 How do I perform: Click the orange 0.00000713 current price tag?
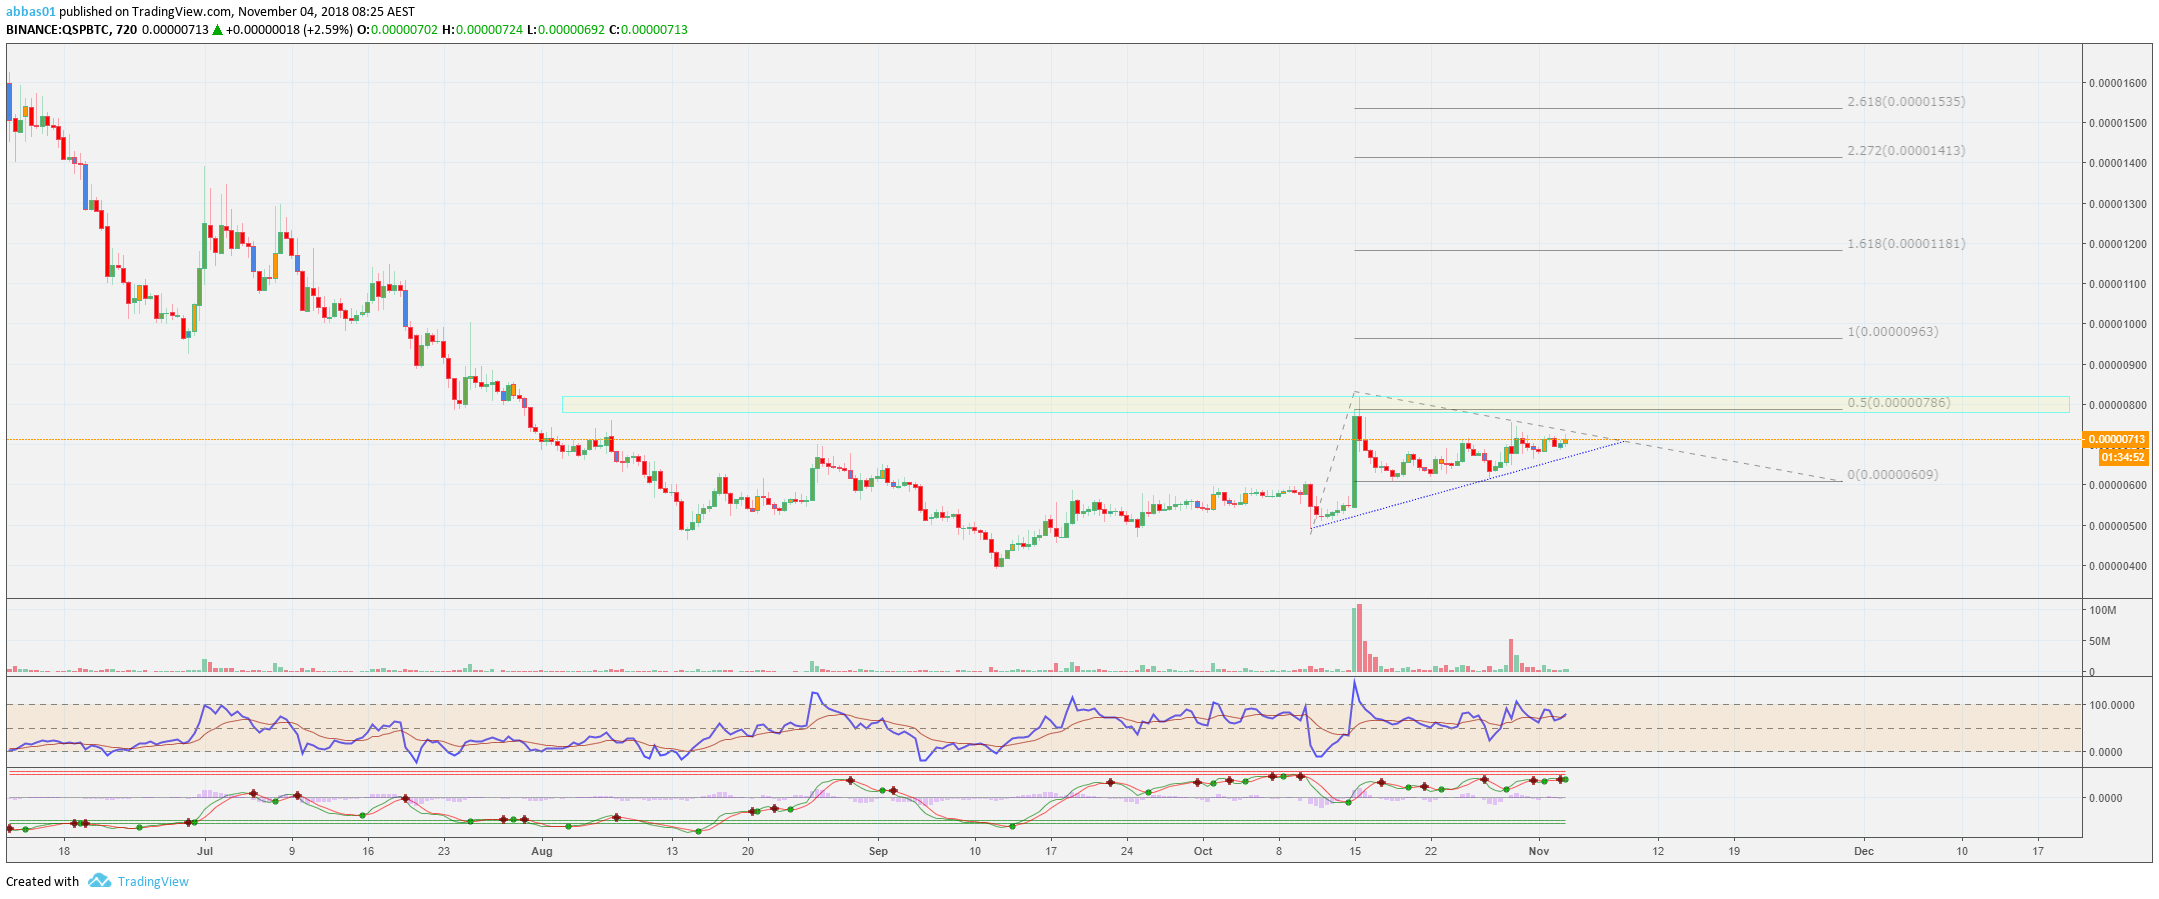pyautogui.click(x=2115, y=439)
